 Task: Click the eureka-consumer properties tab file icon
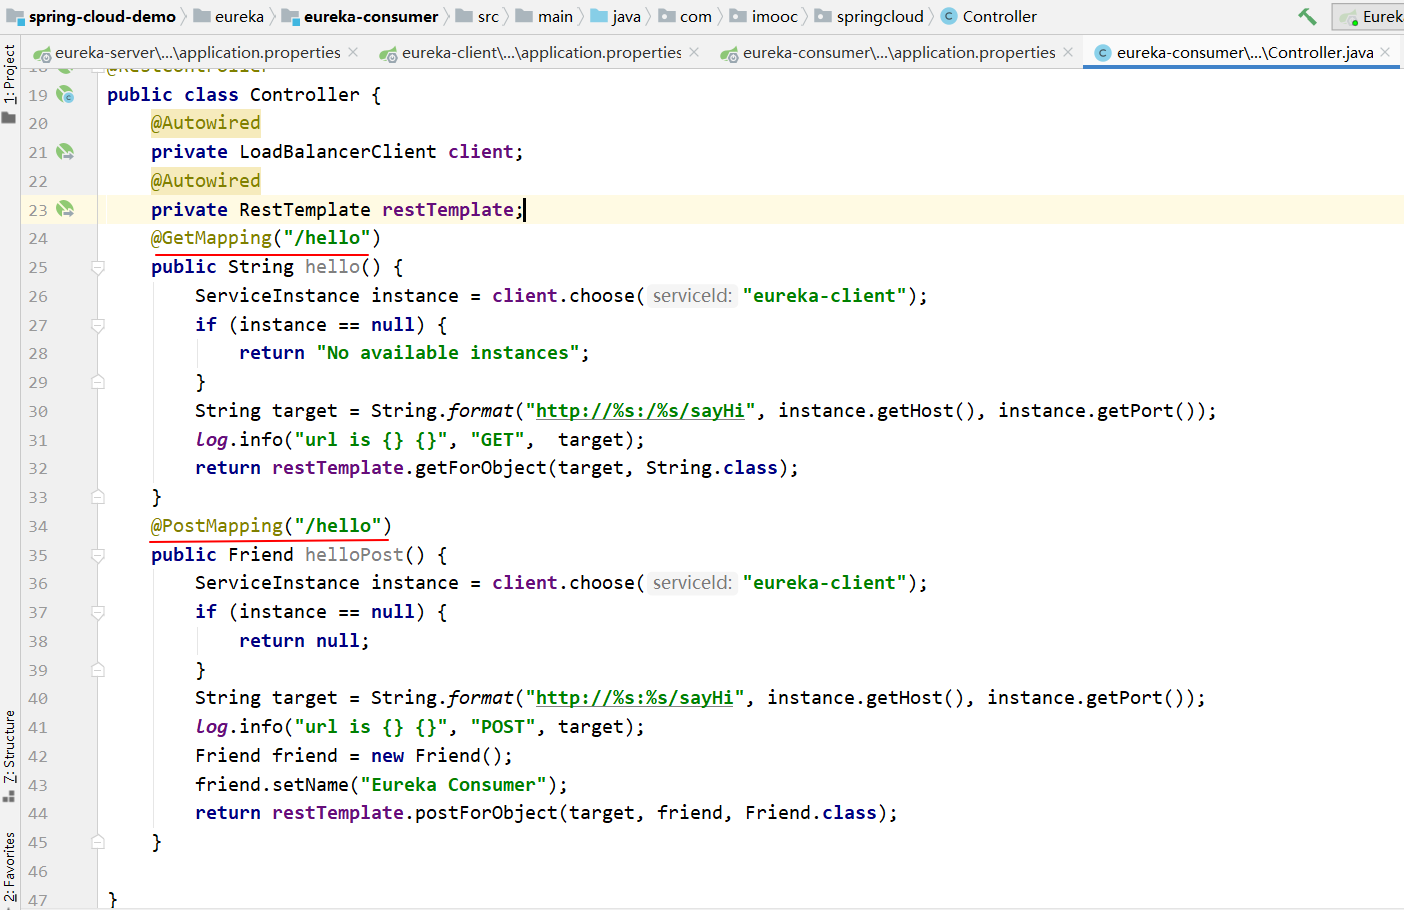point(729,53)
